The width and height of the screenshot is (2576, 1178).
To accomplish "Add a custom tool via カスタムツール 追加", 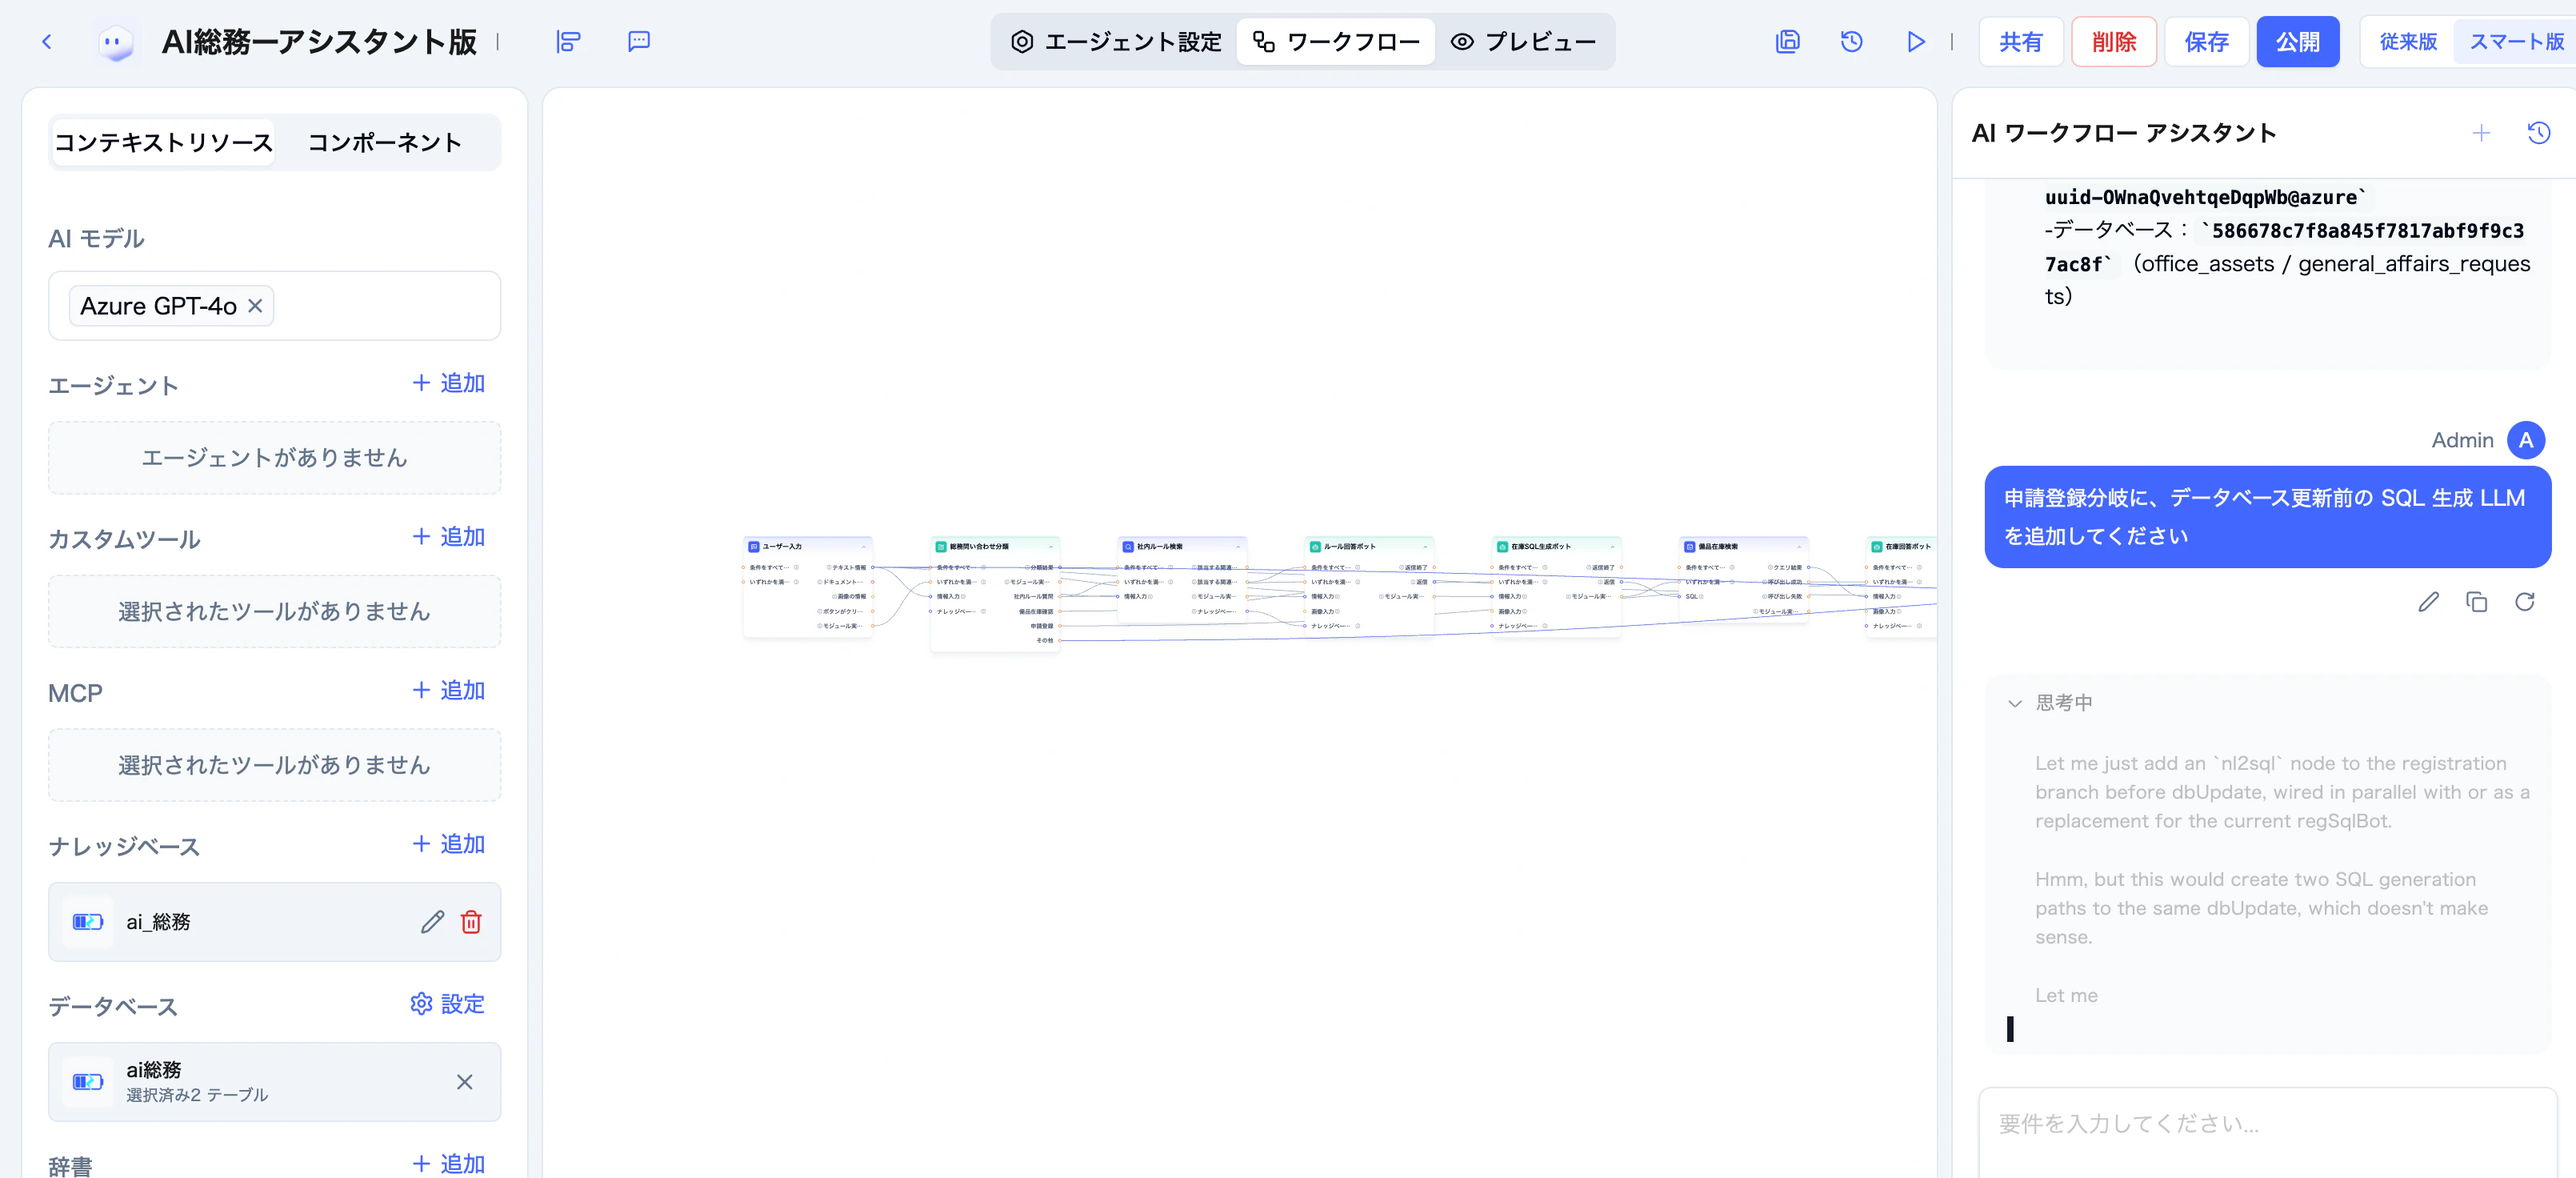I will (x=449, y=537).
